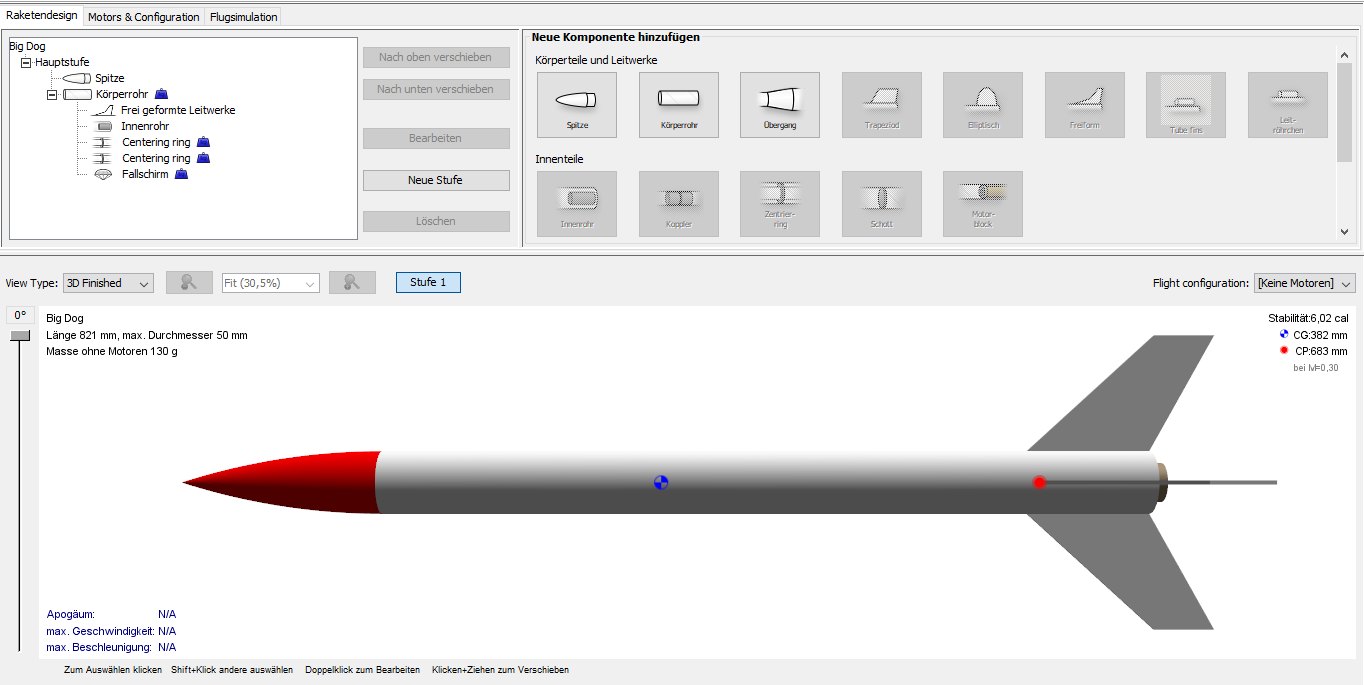Click the zoom out magnifier button
The height and width of the screenshot is (685, 1364).
190,283
